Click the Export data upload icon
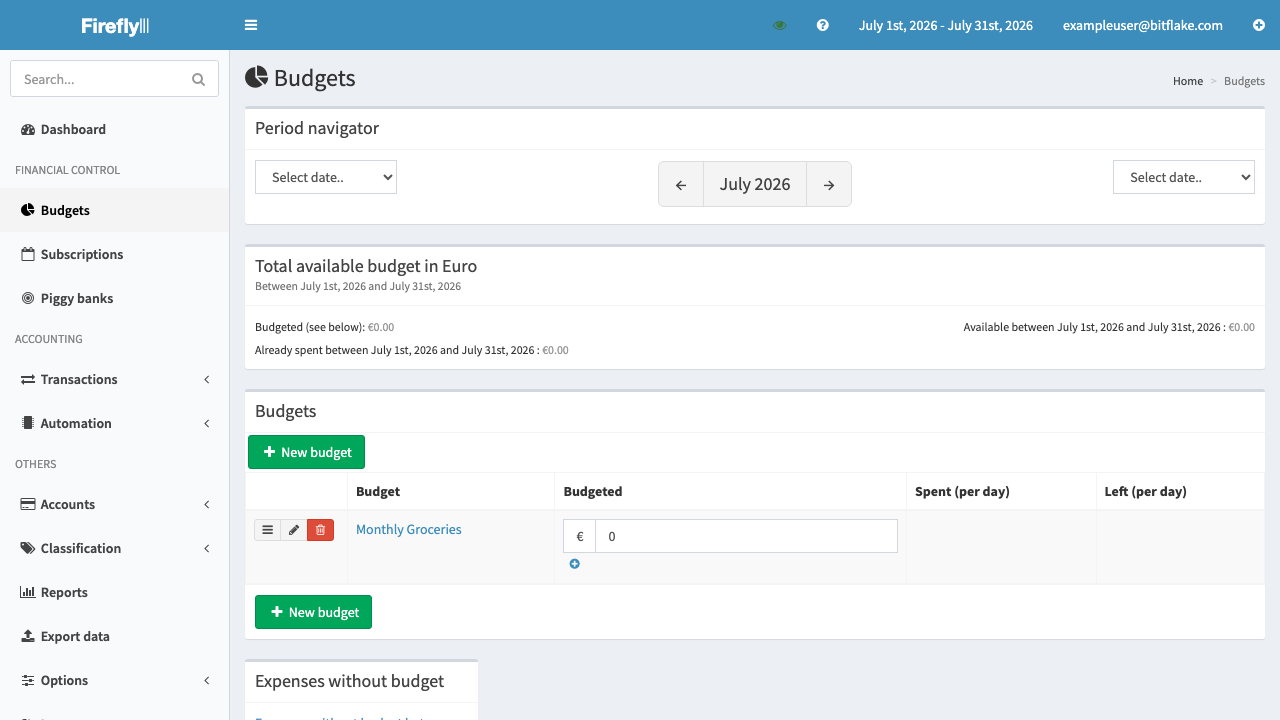This screenshot has width=1280, height=720. click(28, 636)
